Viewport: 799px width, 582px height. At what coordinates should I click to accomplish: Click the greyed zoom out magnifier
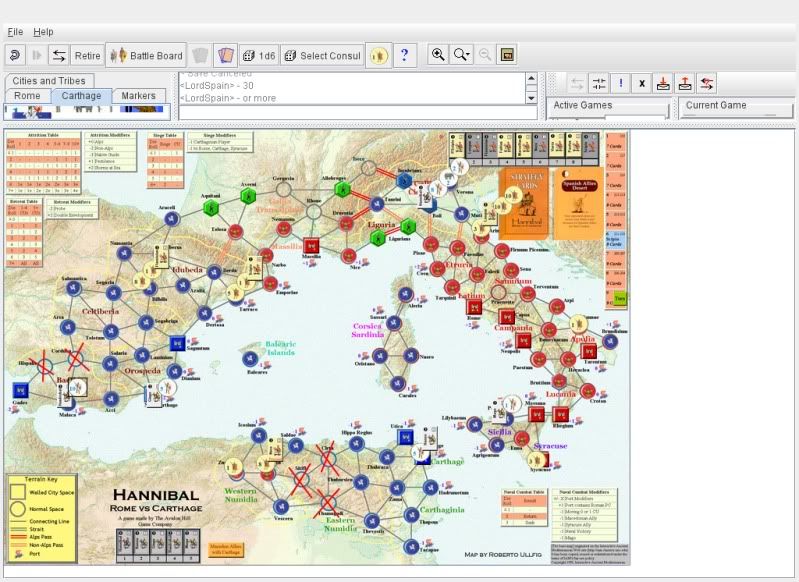(485, 55)
